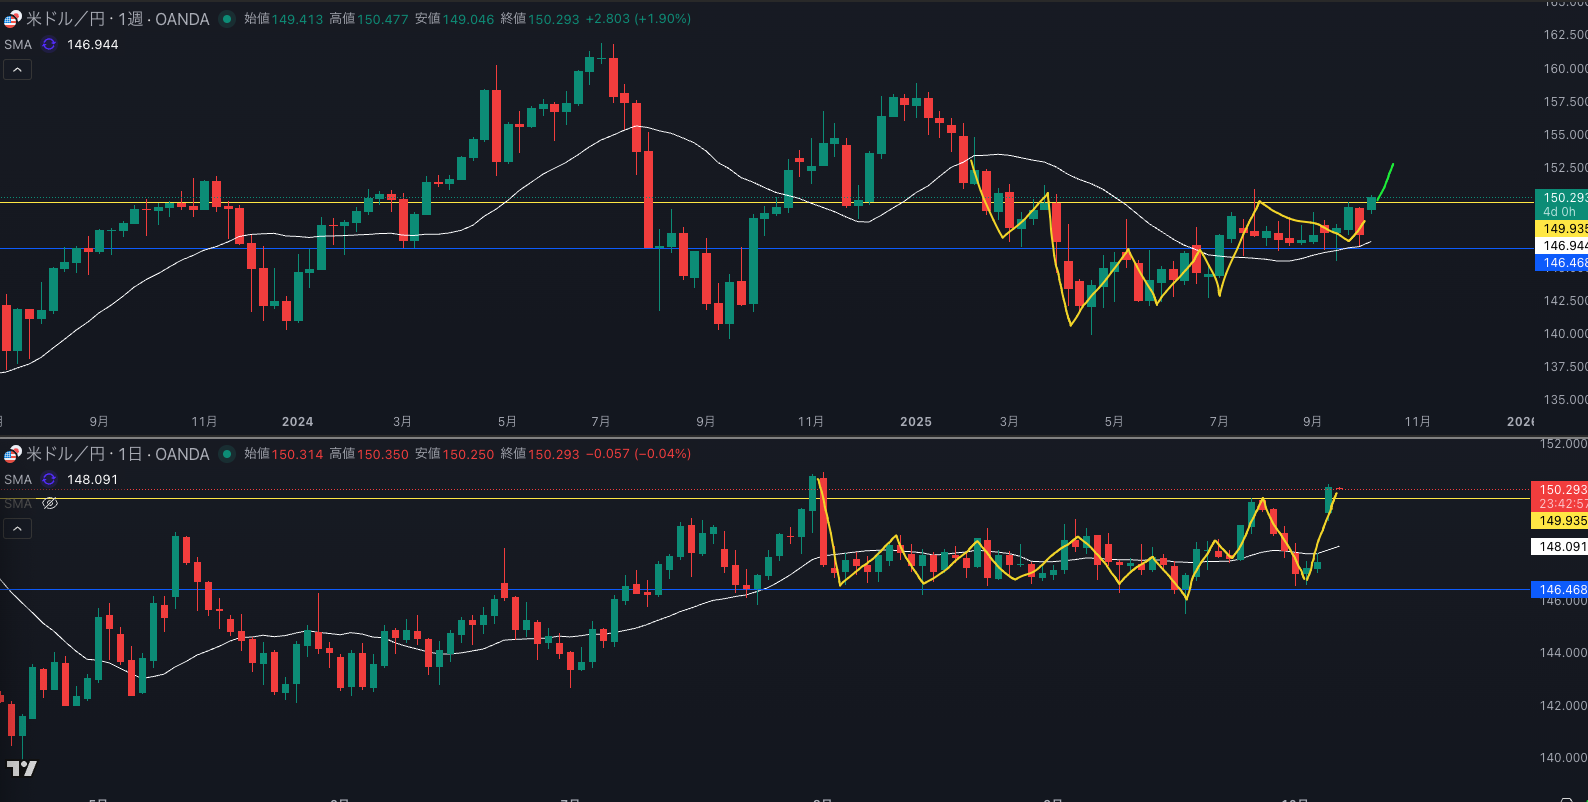Click the blue 146.468 price label on weekly axis

coord(1561,263)
